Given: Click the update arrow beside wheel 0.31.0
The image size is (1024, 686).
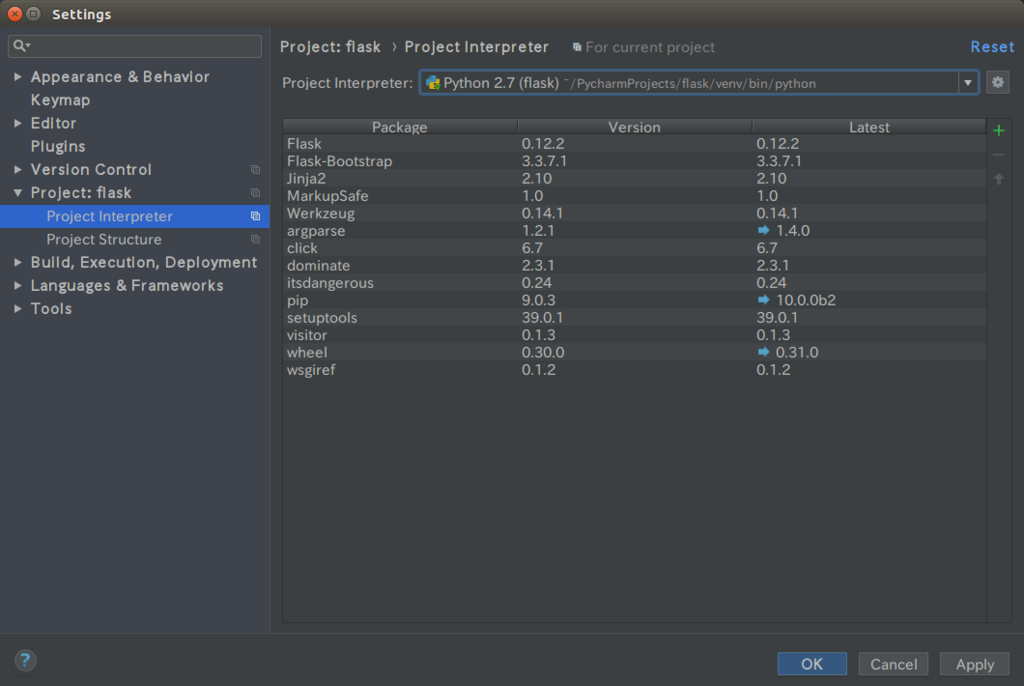Looking at the screenshot, I should (763, 351).
